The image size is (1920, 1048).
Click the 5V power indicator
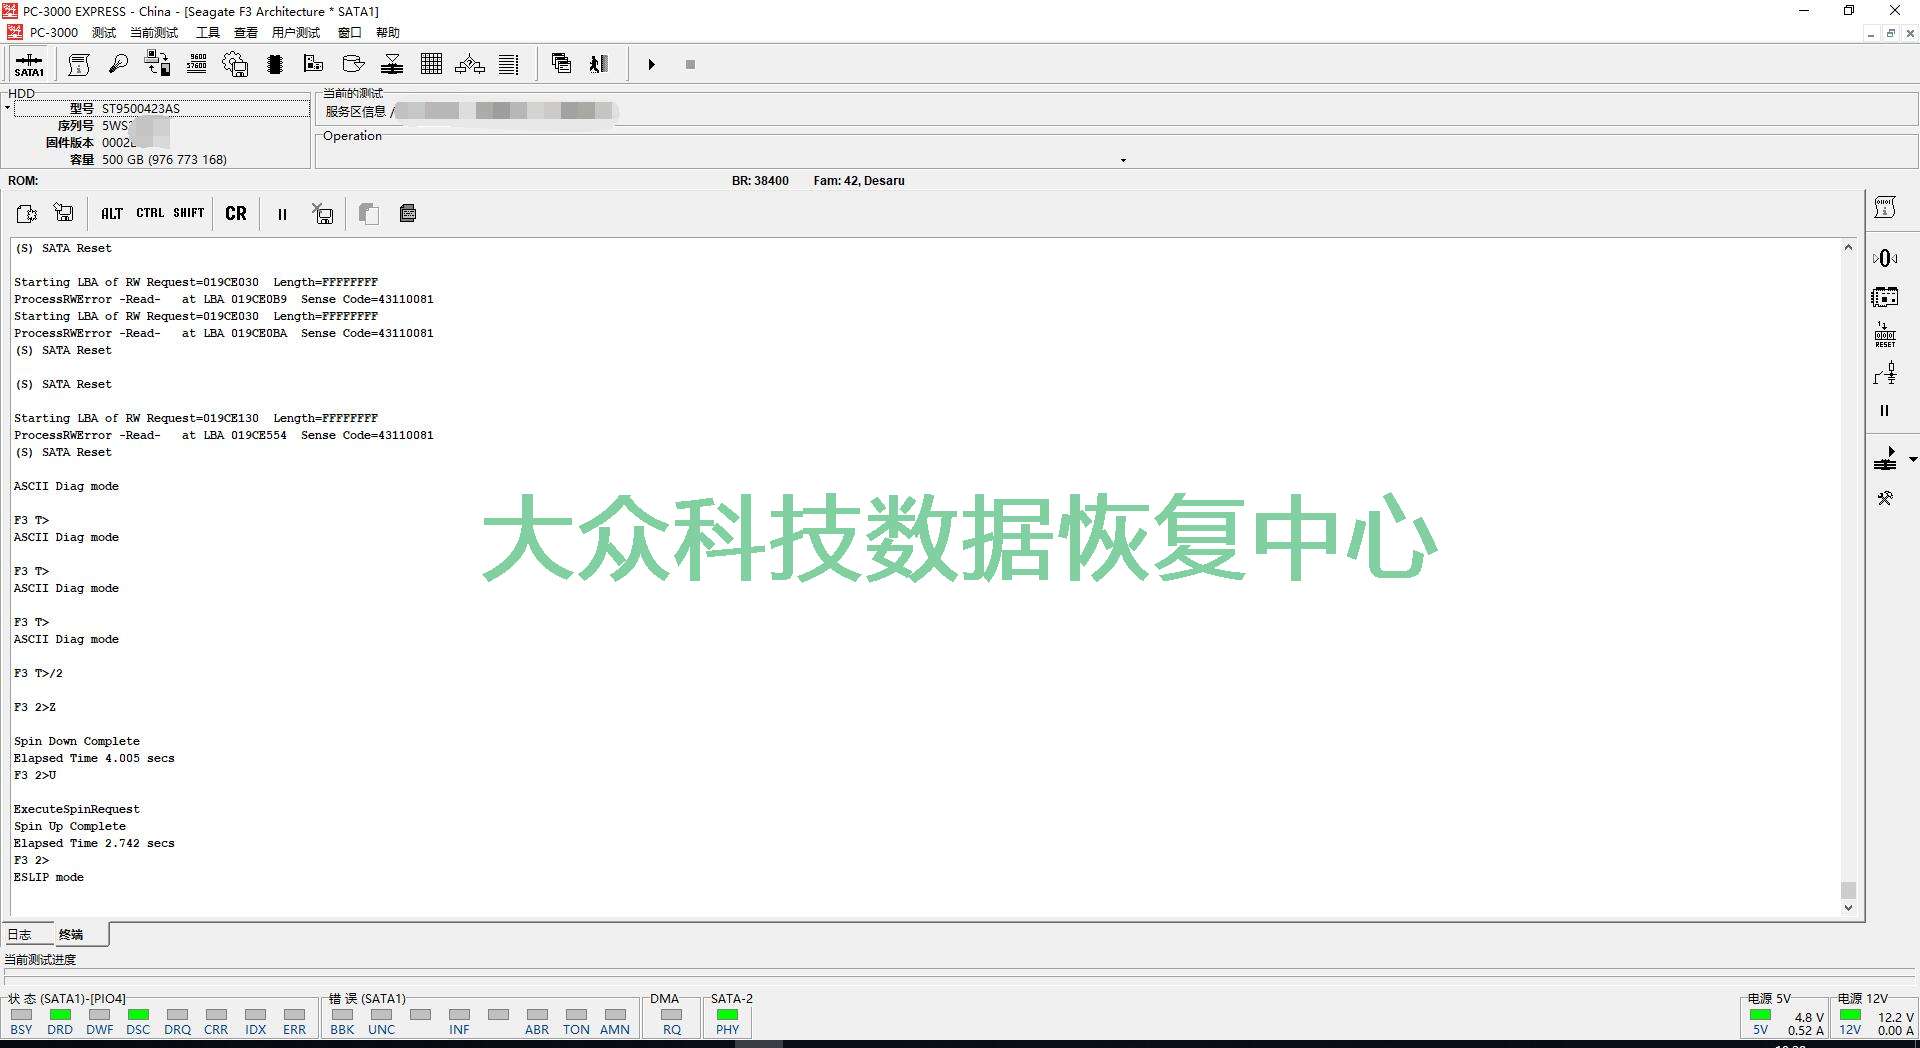click(1760, 1015)
